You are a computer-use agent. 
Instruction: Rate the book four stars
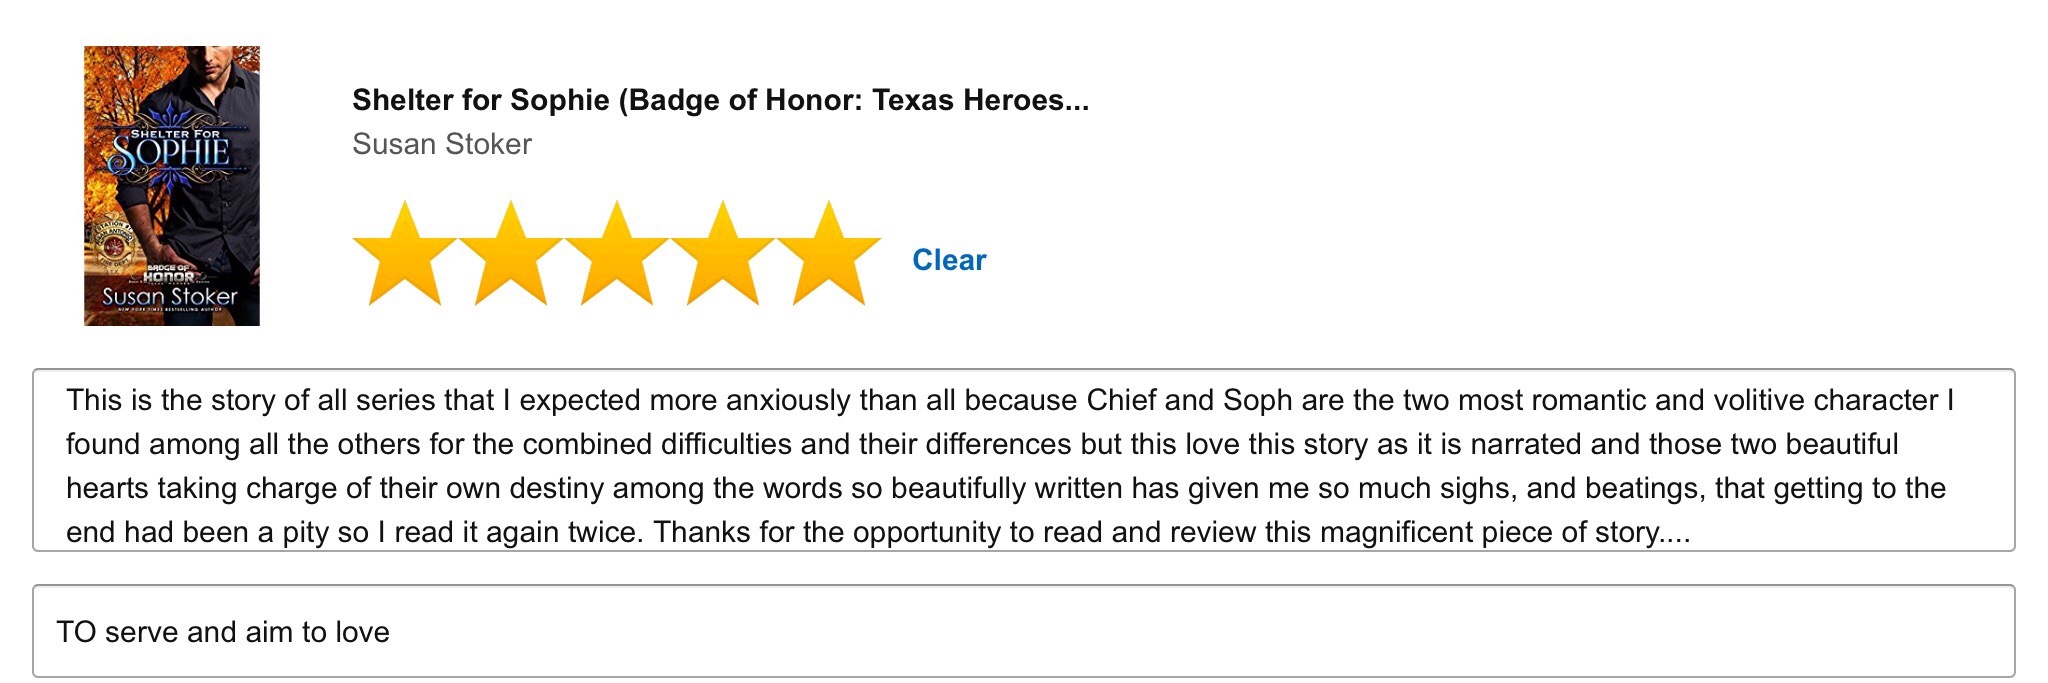(722, 255)
